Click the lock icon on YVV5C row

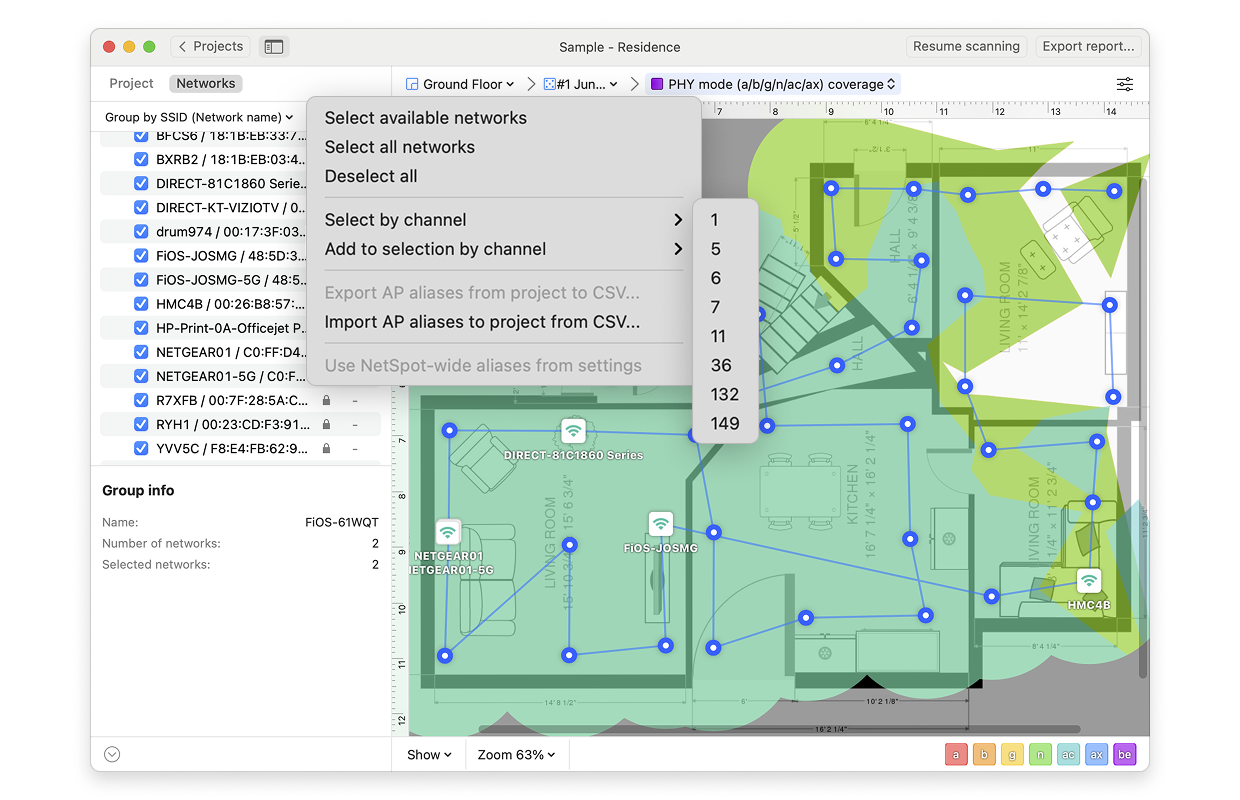[326, 448]
